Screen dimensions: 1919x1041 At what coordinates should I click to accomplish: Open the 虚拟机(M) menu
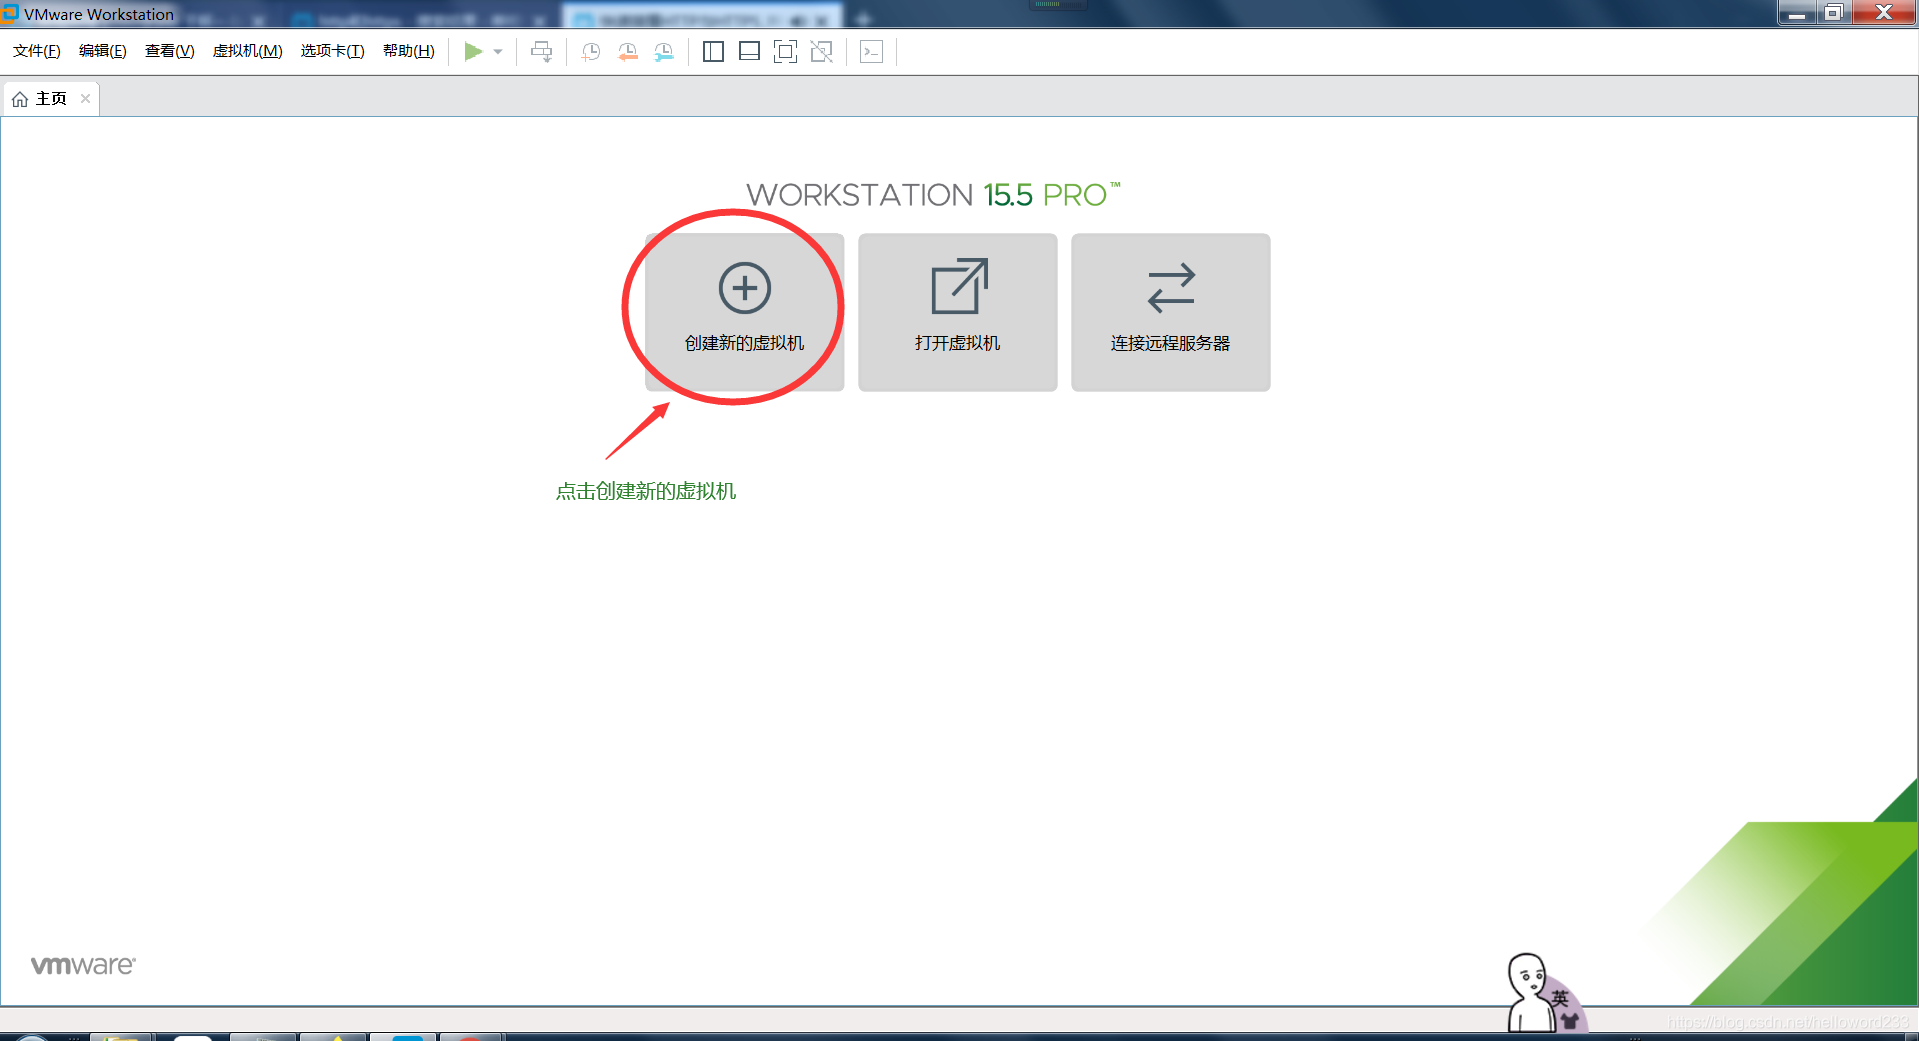click(247, 51)
